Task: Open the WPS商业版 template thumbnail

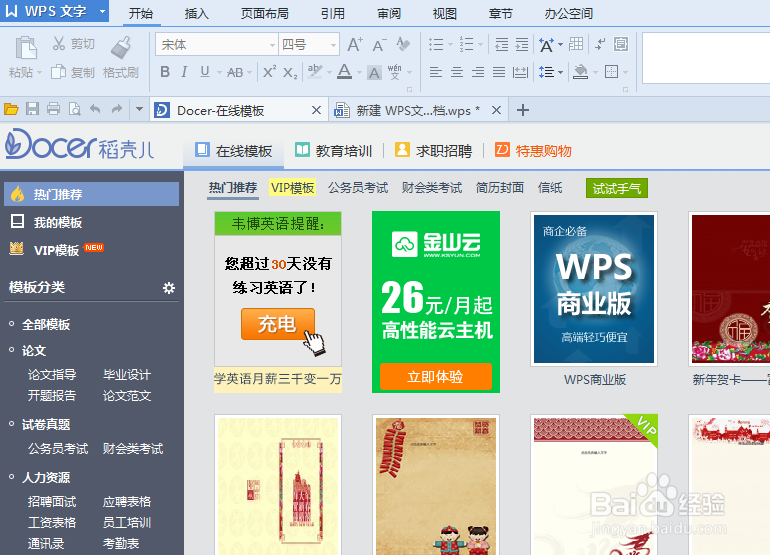Action: click(x=594, y=289)
